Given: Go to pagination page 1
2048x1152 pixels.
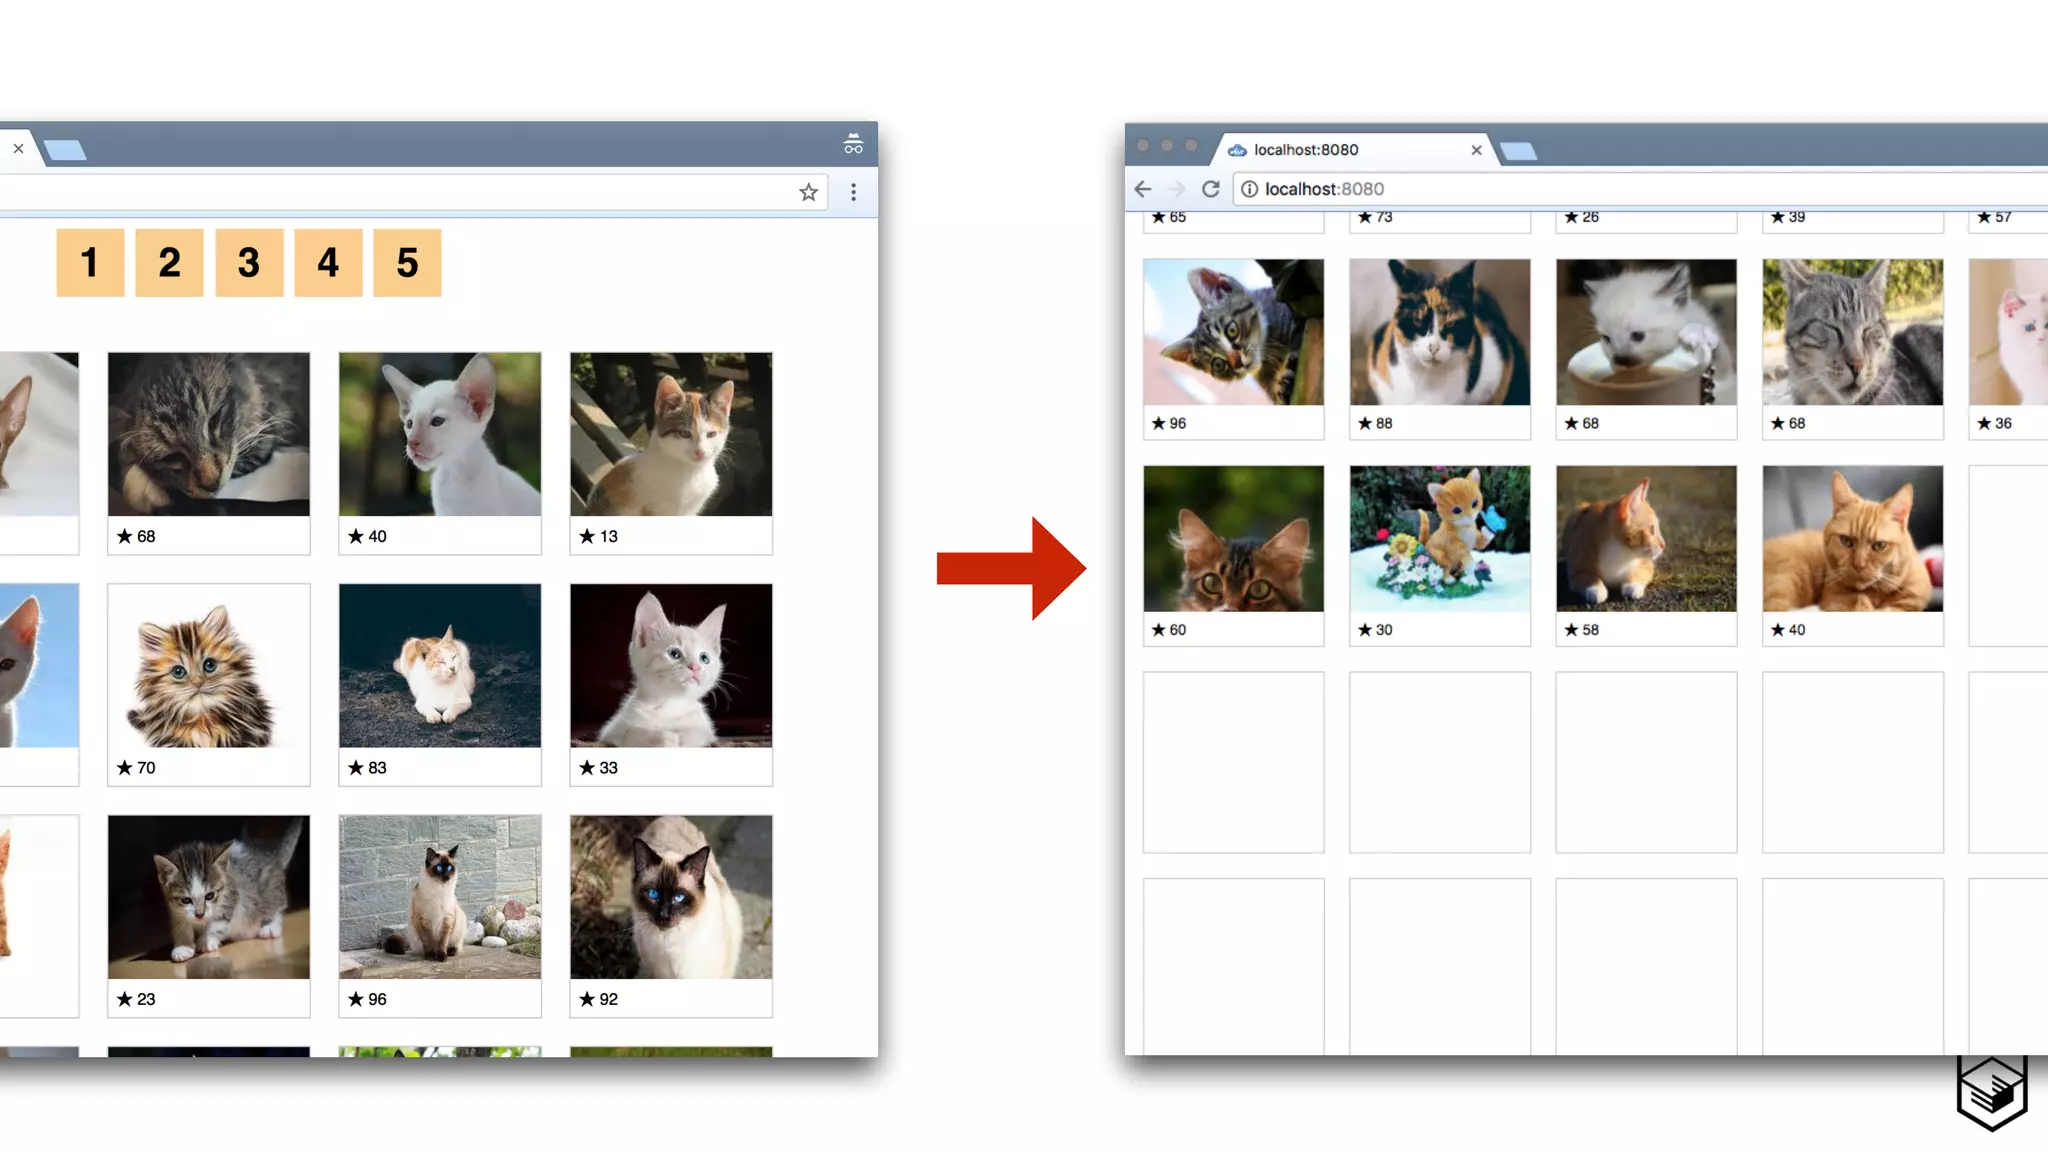Looking at the screenshot, I should pyautogui.click(x=90, y=263).
